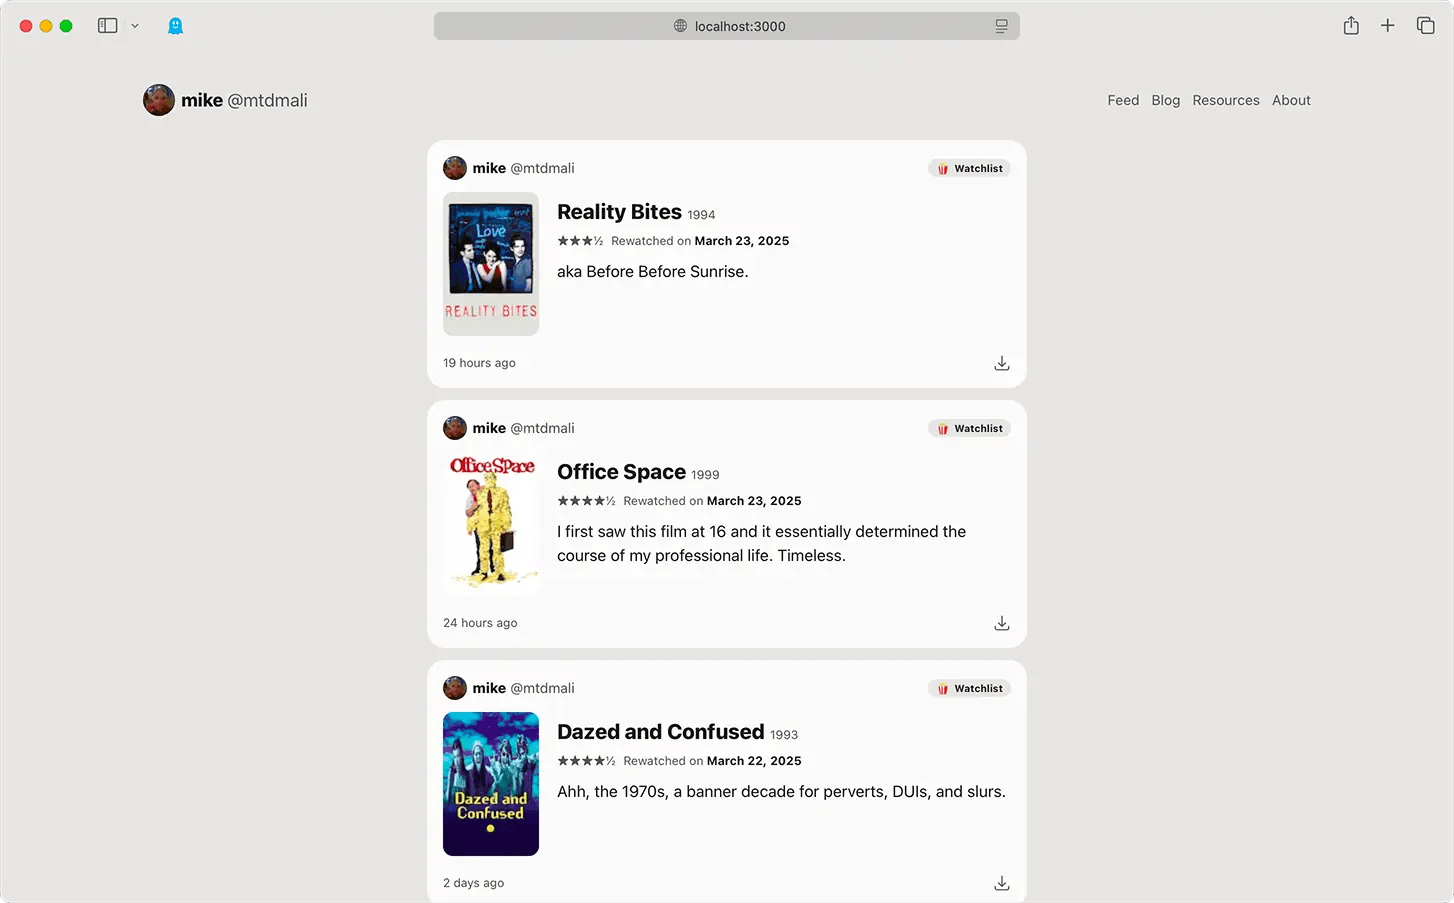Image resolution: width=1454 pixels, height=903 pixels.
Task: Click the download icon under Dazed and Confused post
Action: point(1001,882)
